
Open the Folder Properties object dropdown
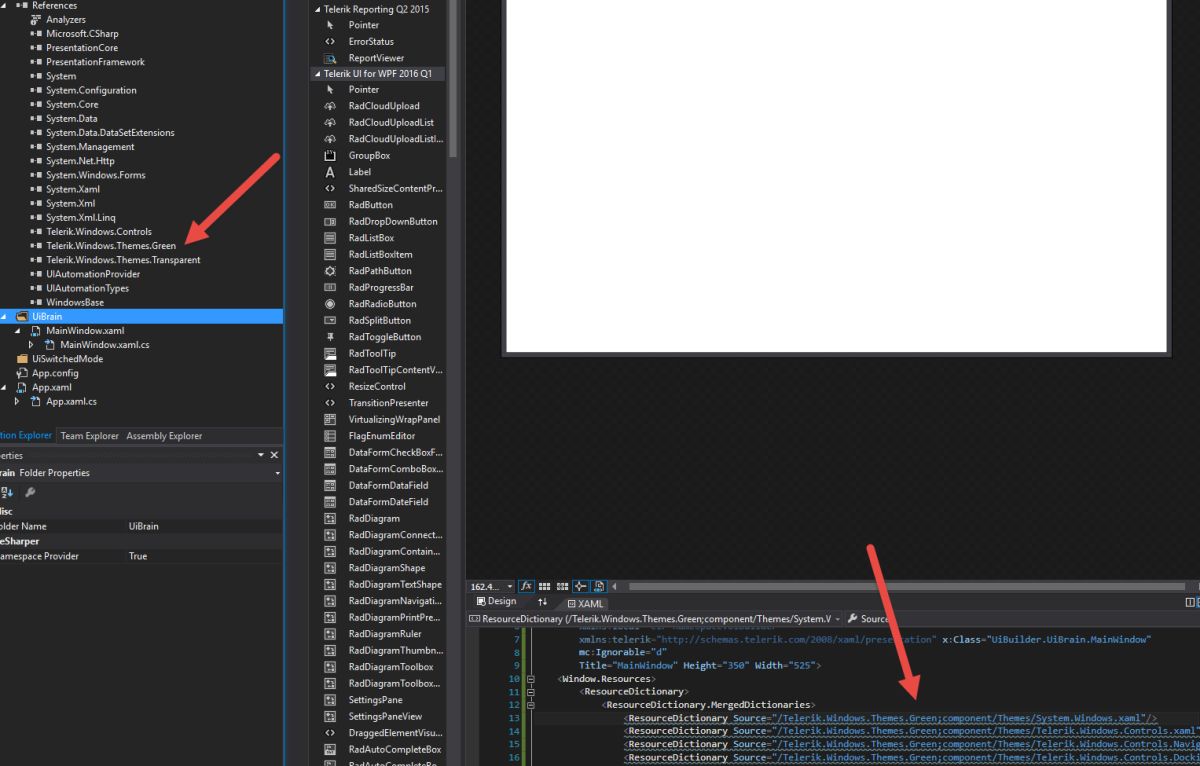tap(277, 473)
